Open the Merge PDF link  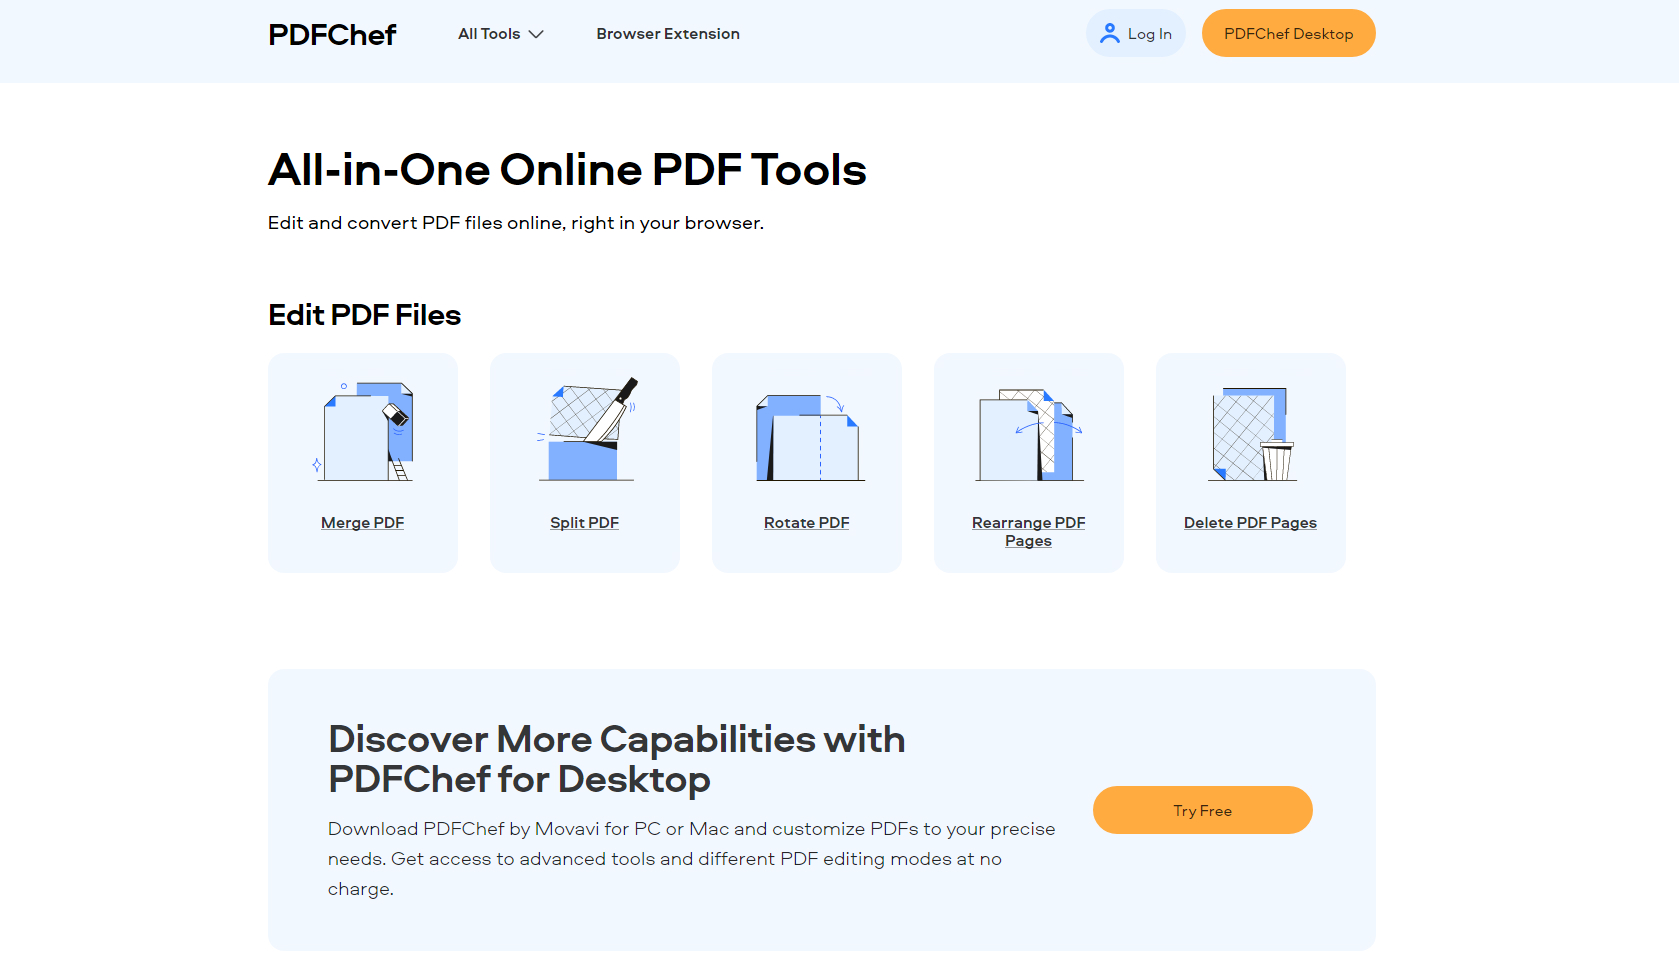point(363,523)
